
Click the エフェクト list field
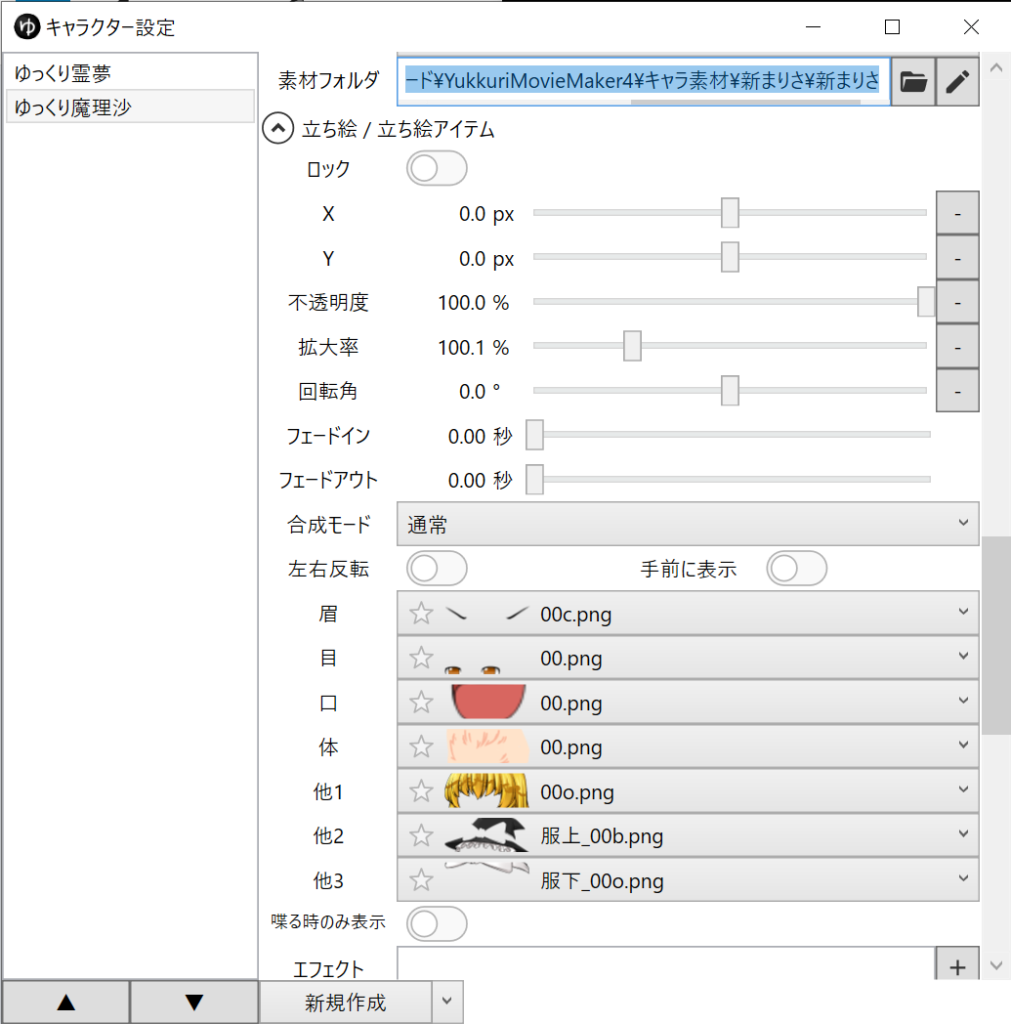coord(666,964)
